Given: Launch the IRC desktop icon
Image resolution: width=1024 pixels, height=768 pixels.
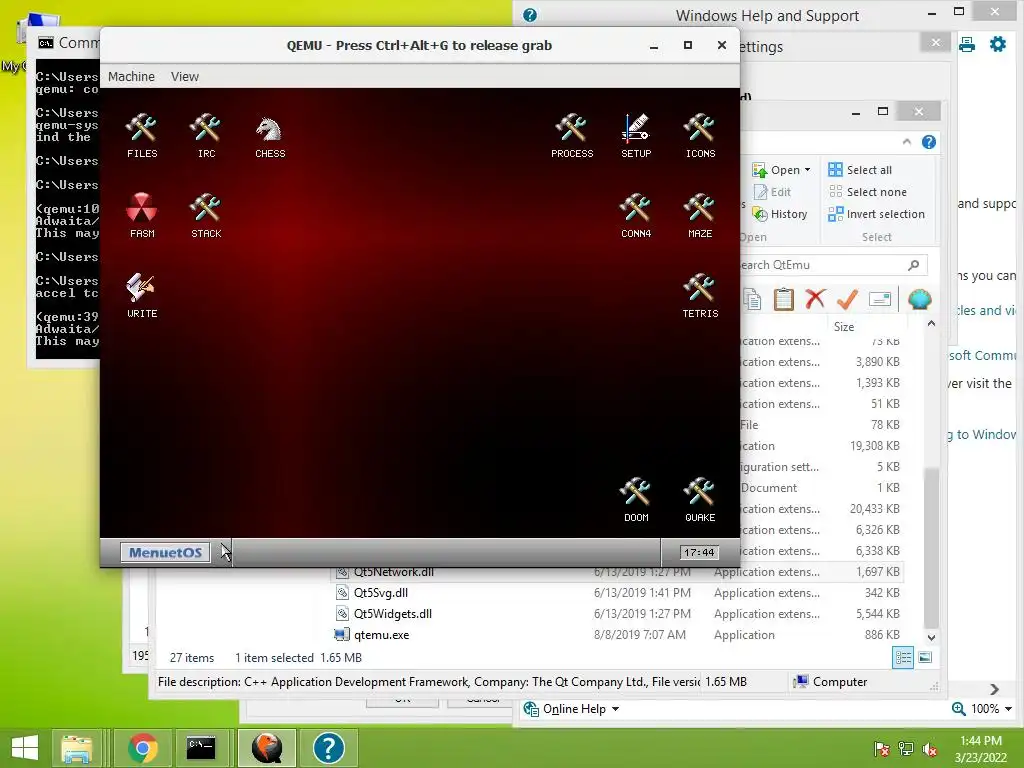Looking at the screenshot, I should (206, 136).
